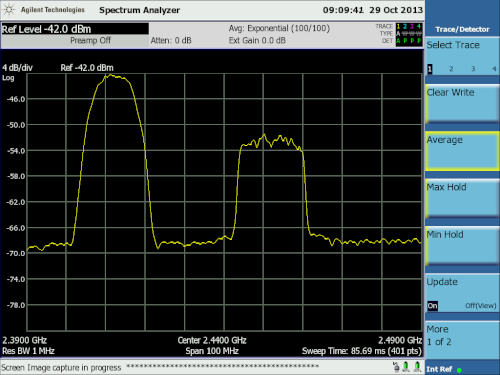Image resolution: width=500 pixels, height=375 pixels.
Task: Click the Span 100 MHz label
Action: [x=212, y=351]
